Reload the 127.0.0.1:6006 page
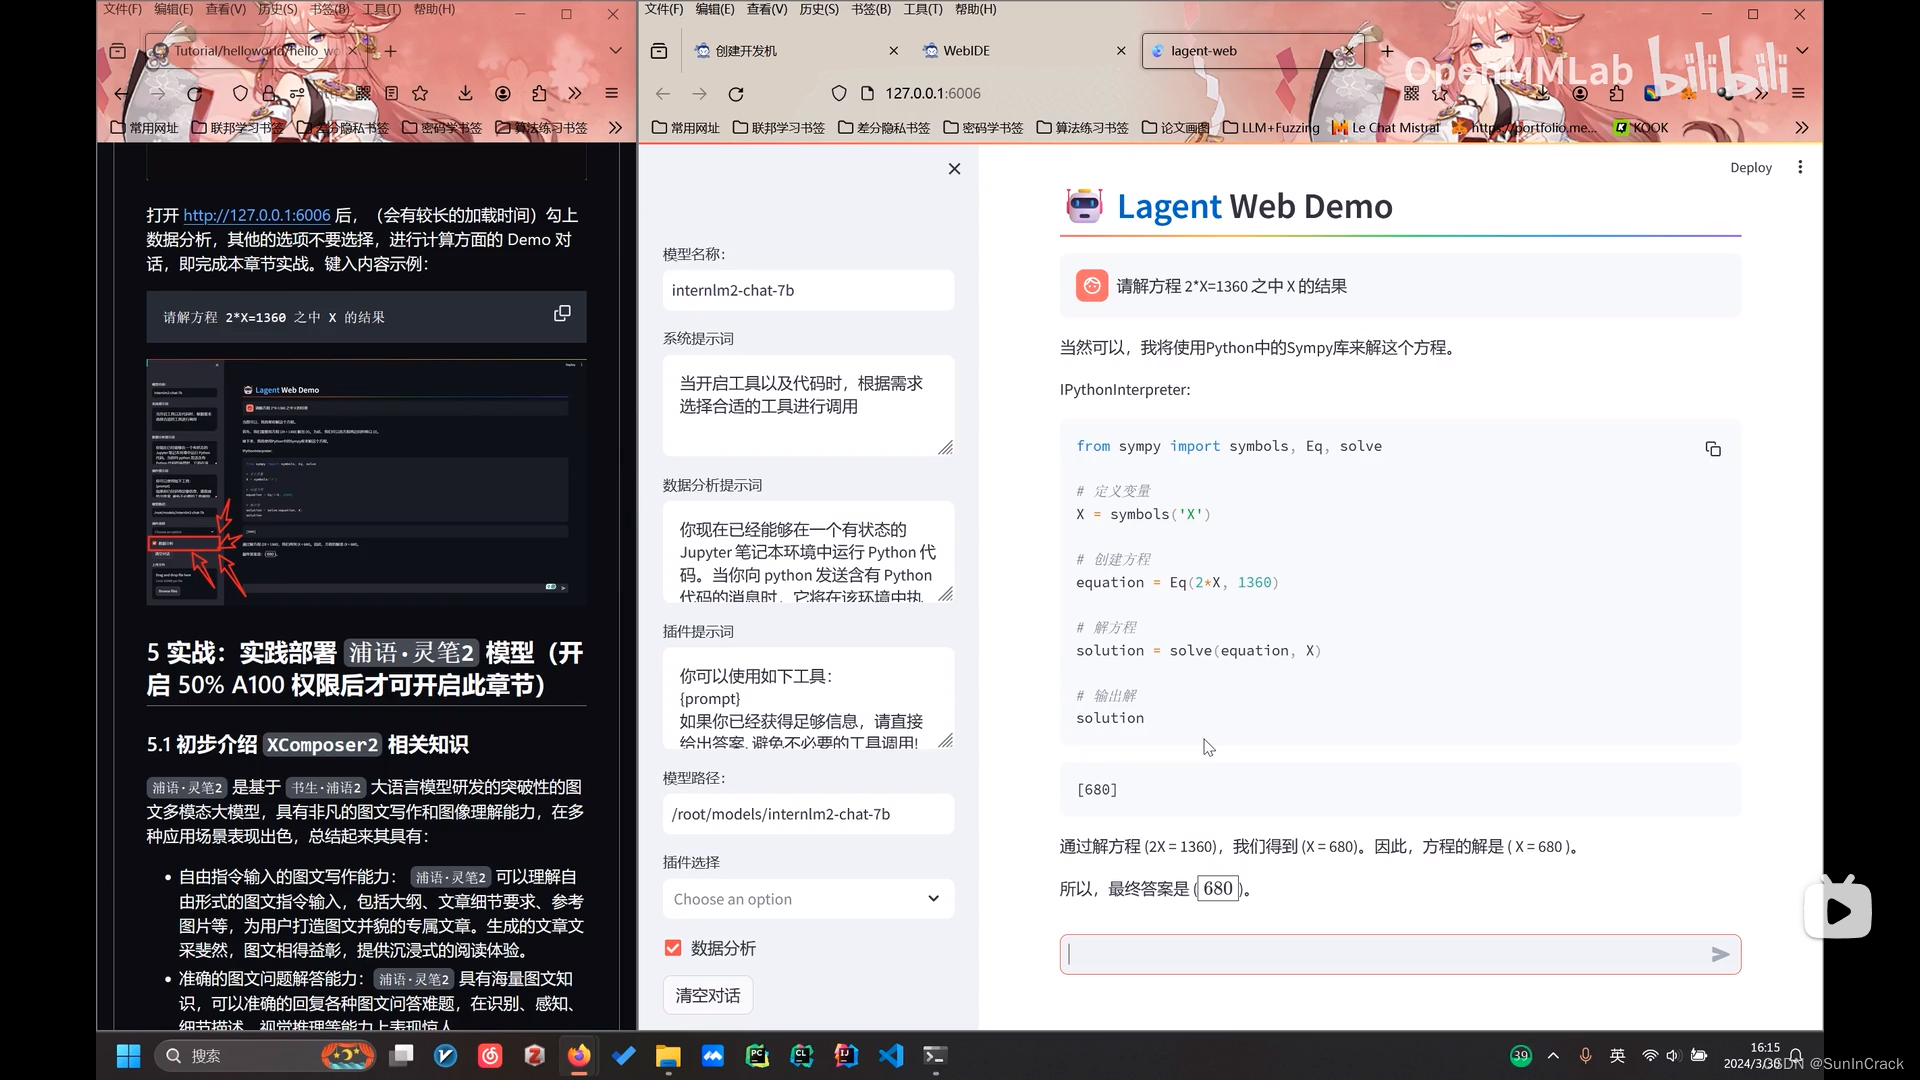This screenshot has height=1080, width=1920. (x=736, y=93)
